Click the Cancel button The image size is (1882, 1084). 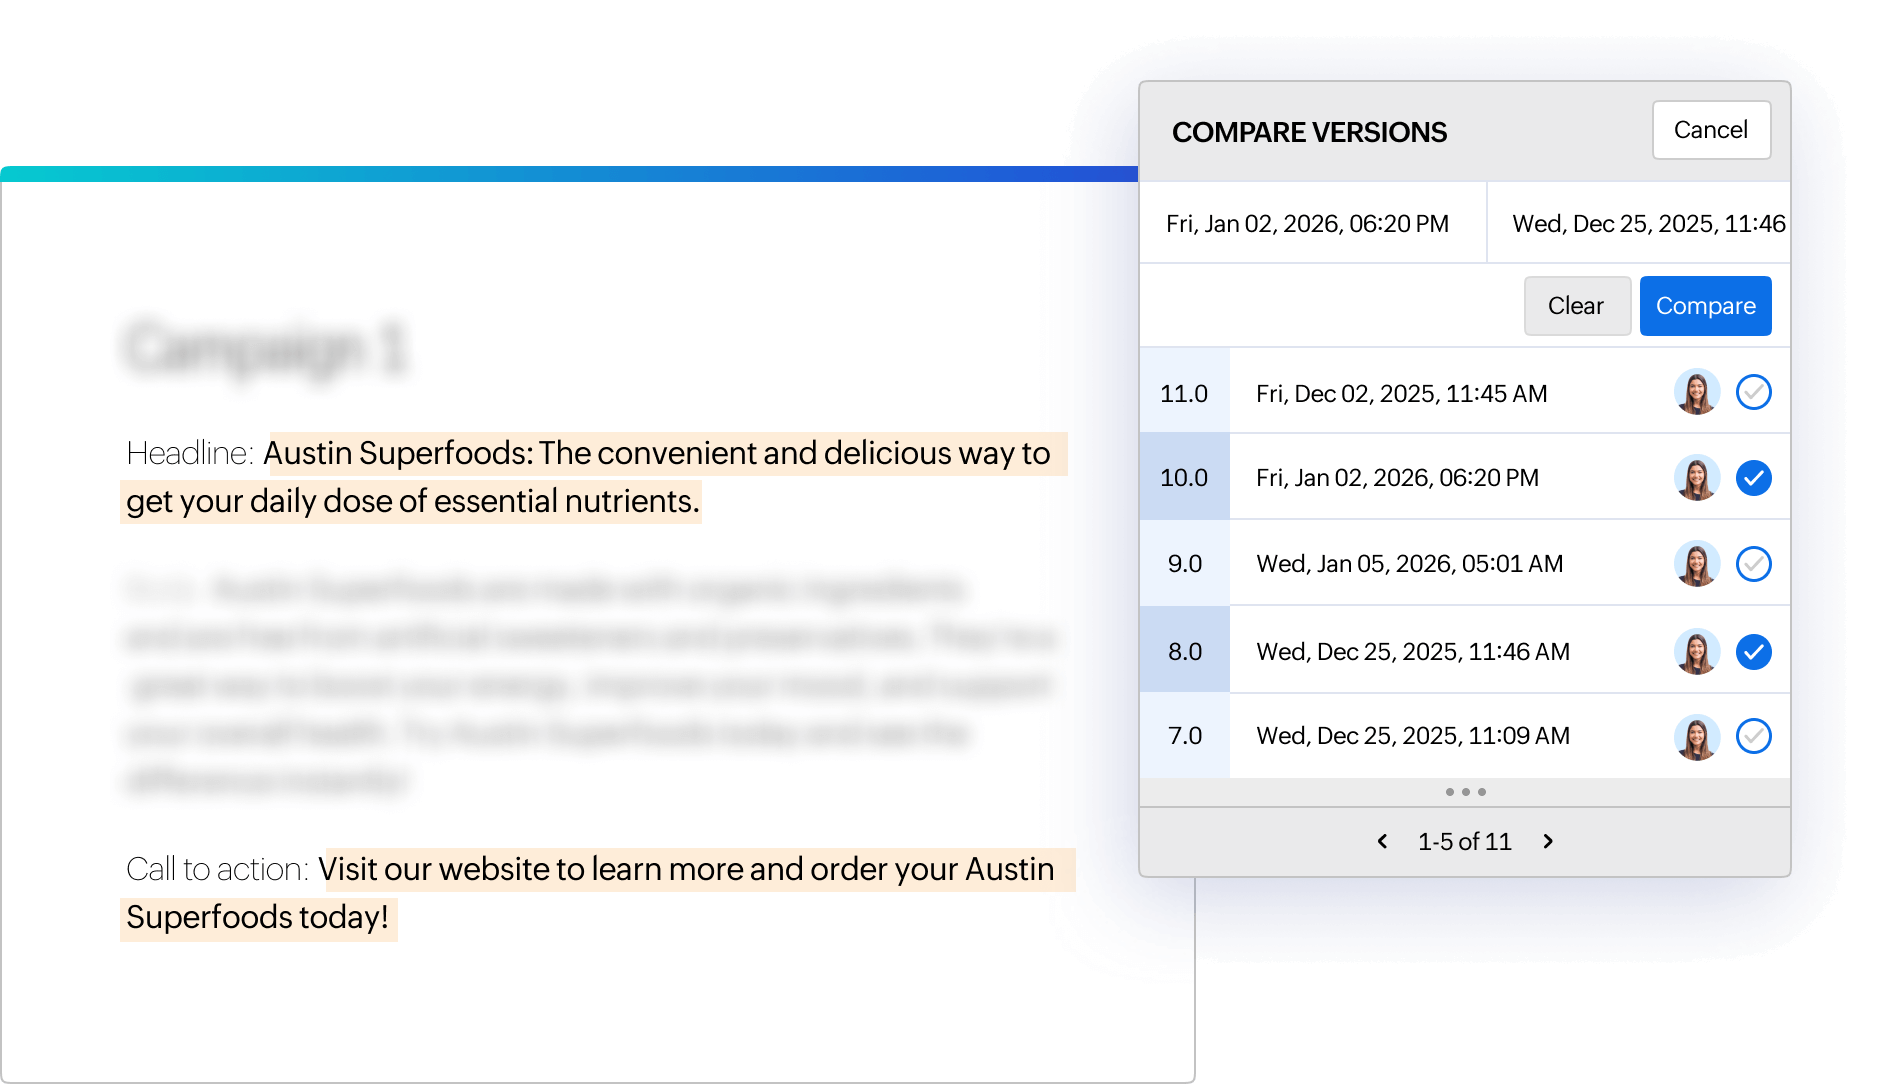tap(1711, 130)
